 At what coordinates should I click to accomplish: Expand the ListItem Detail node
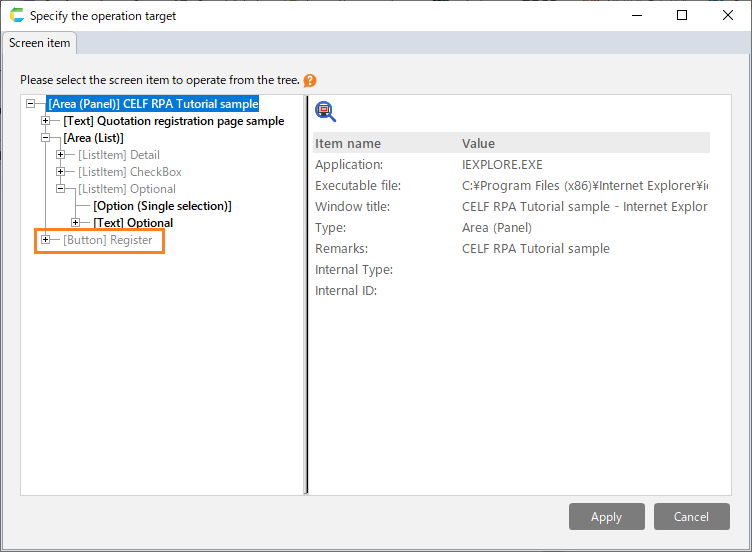coord(61,155)
